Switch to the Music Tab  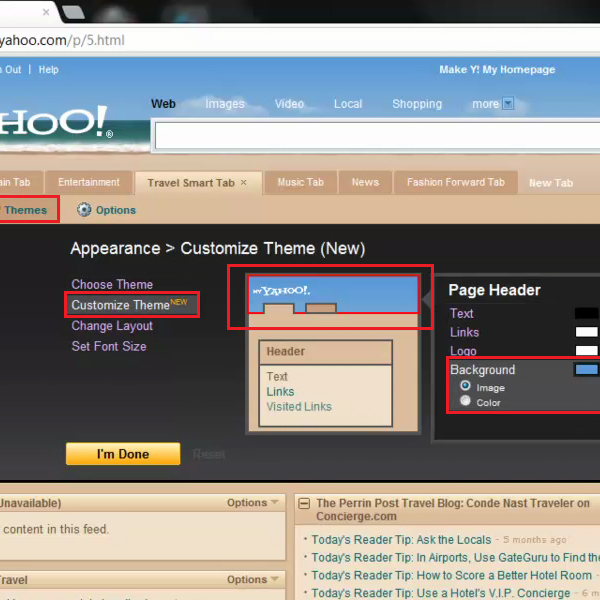300,183
